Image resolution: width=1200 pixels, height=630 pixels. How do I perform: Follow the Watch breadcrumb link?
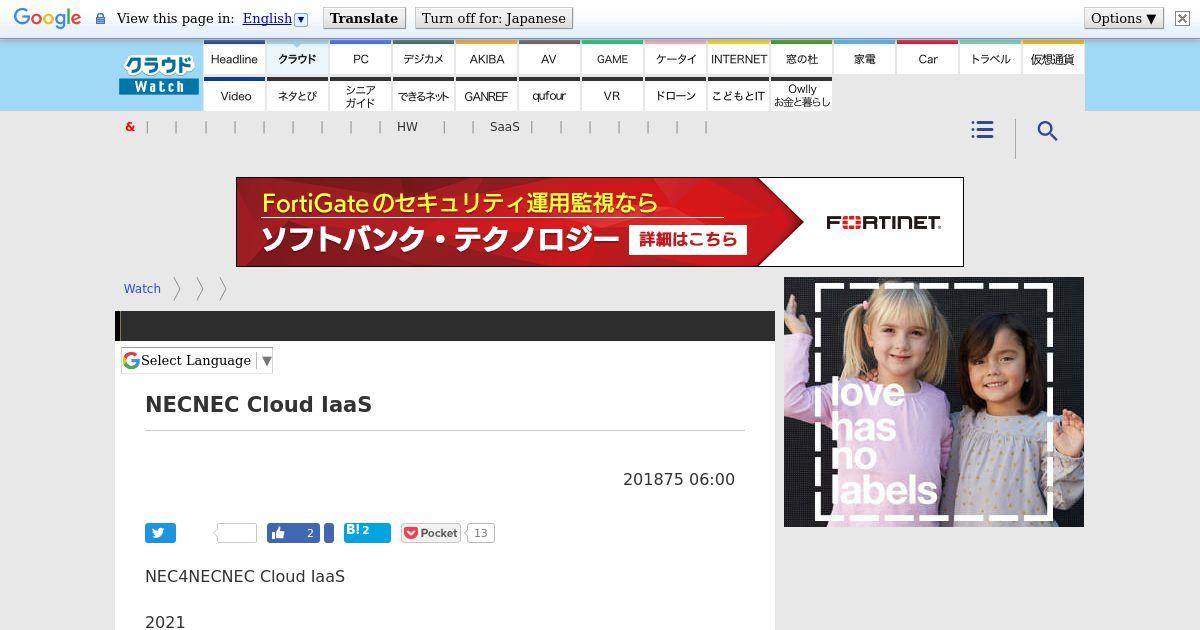[x=142, y=288]
